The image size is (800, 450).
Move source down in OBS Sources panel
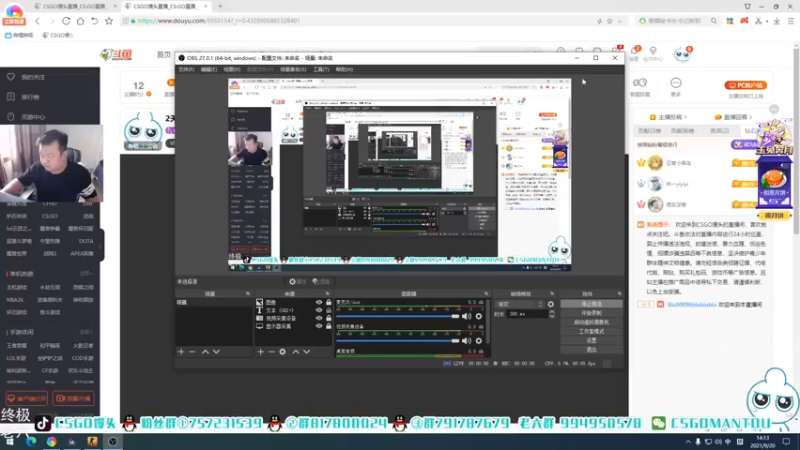(x=307, y=352)
